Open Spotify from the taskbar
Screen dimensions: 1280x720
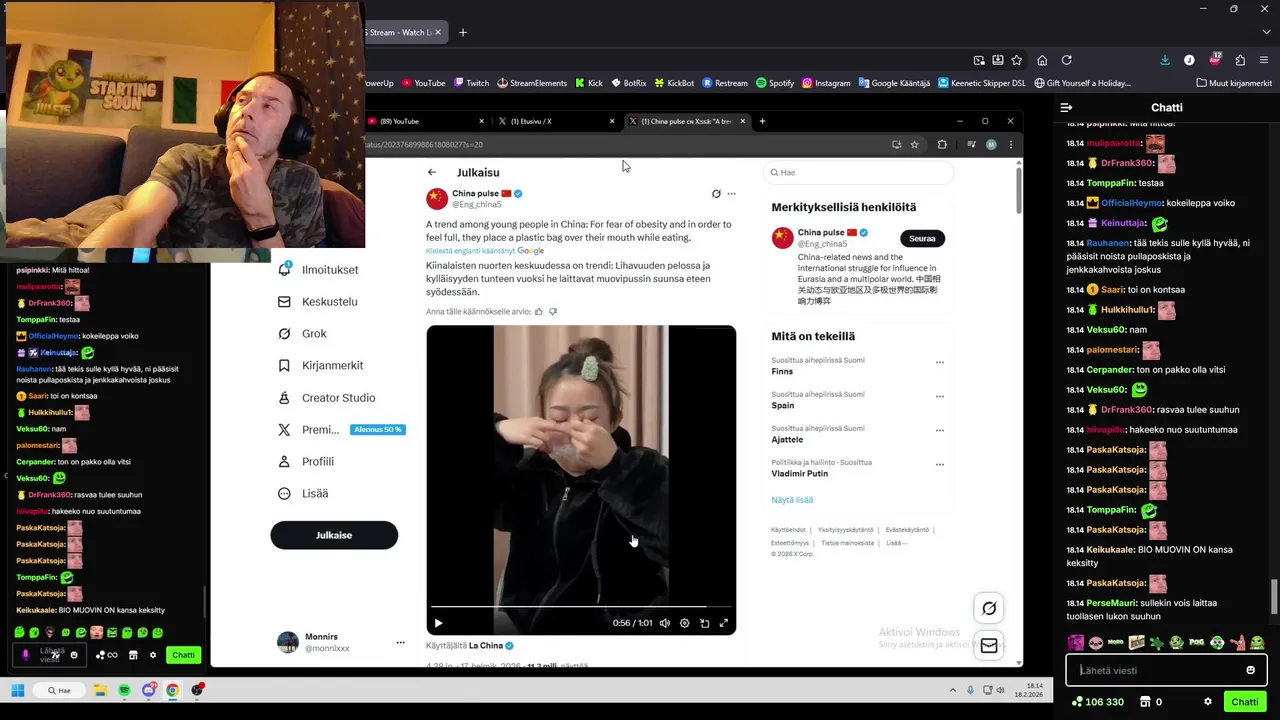[124, 690]
